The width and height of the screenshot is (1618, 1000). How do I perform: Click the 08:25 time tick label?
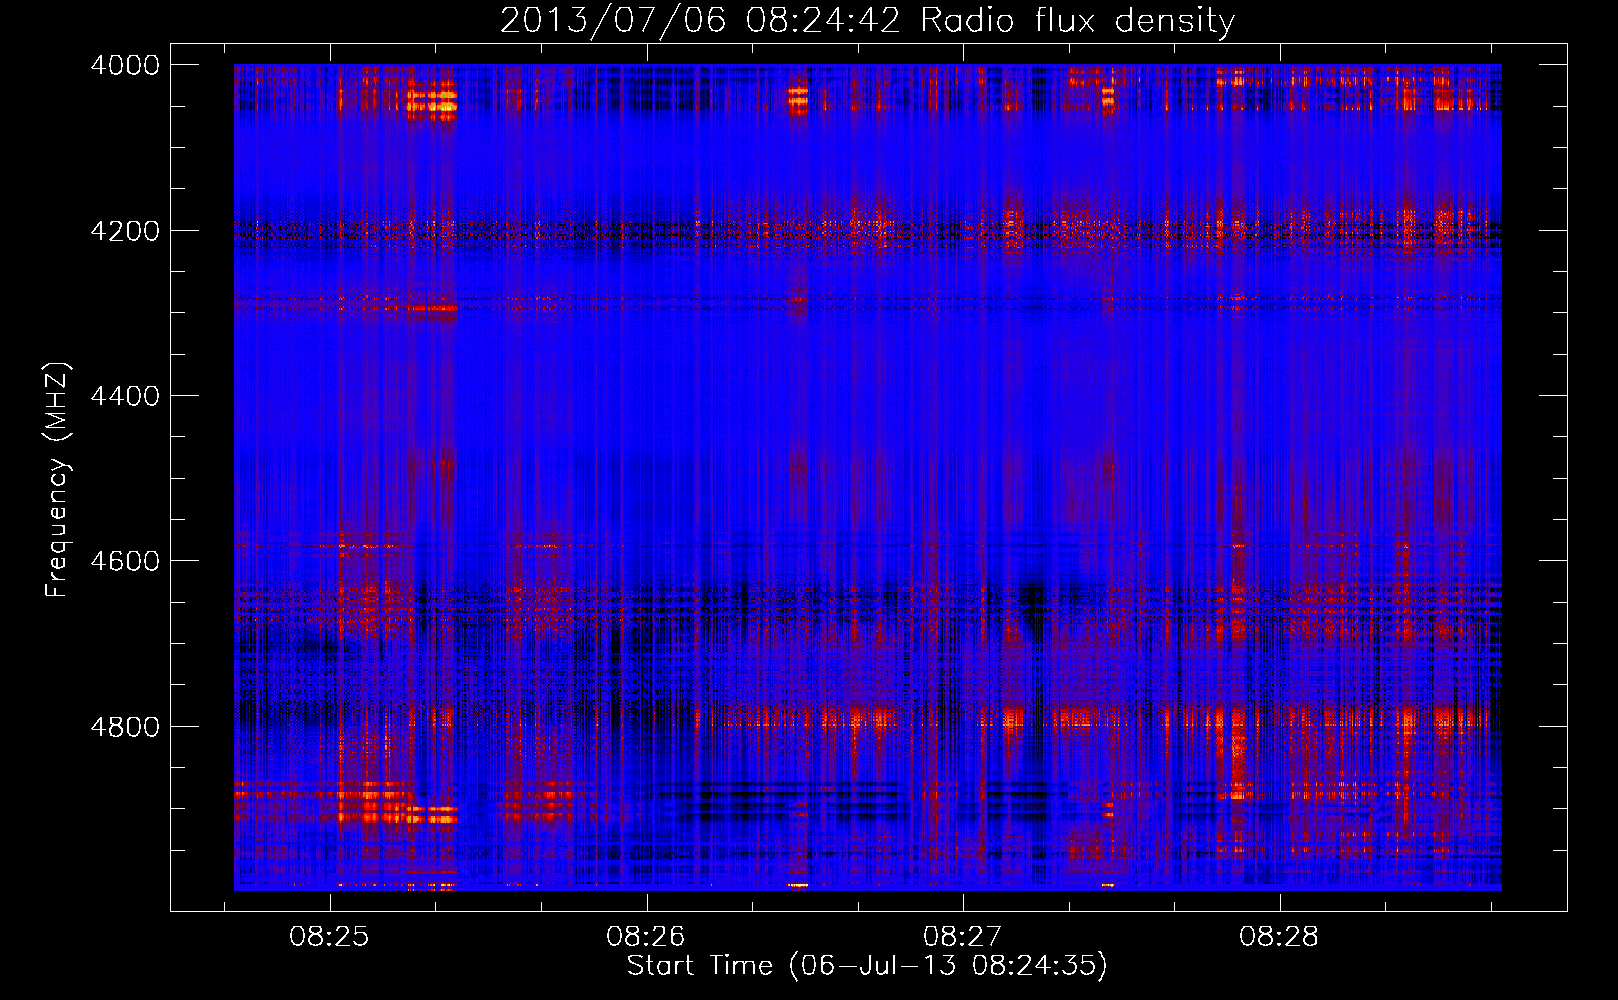pyautogui.click(x=329, y=936)
